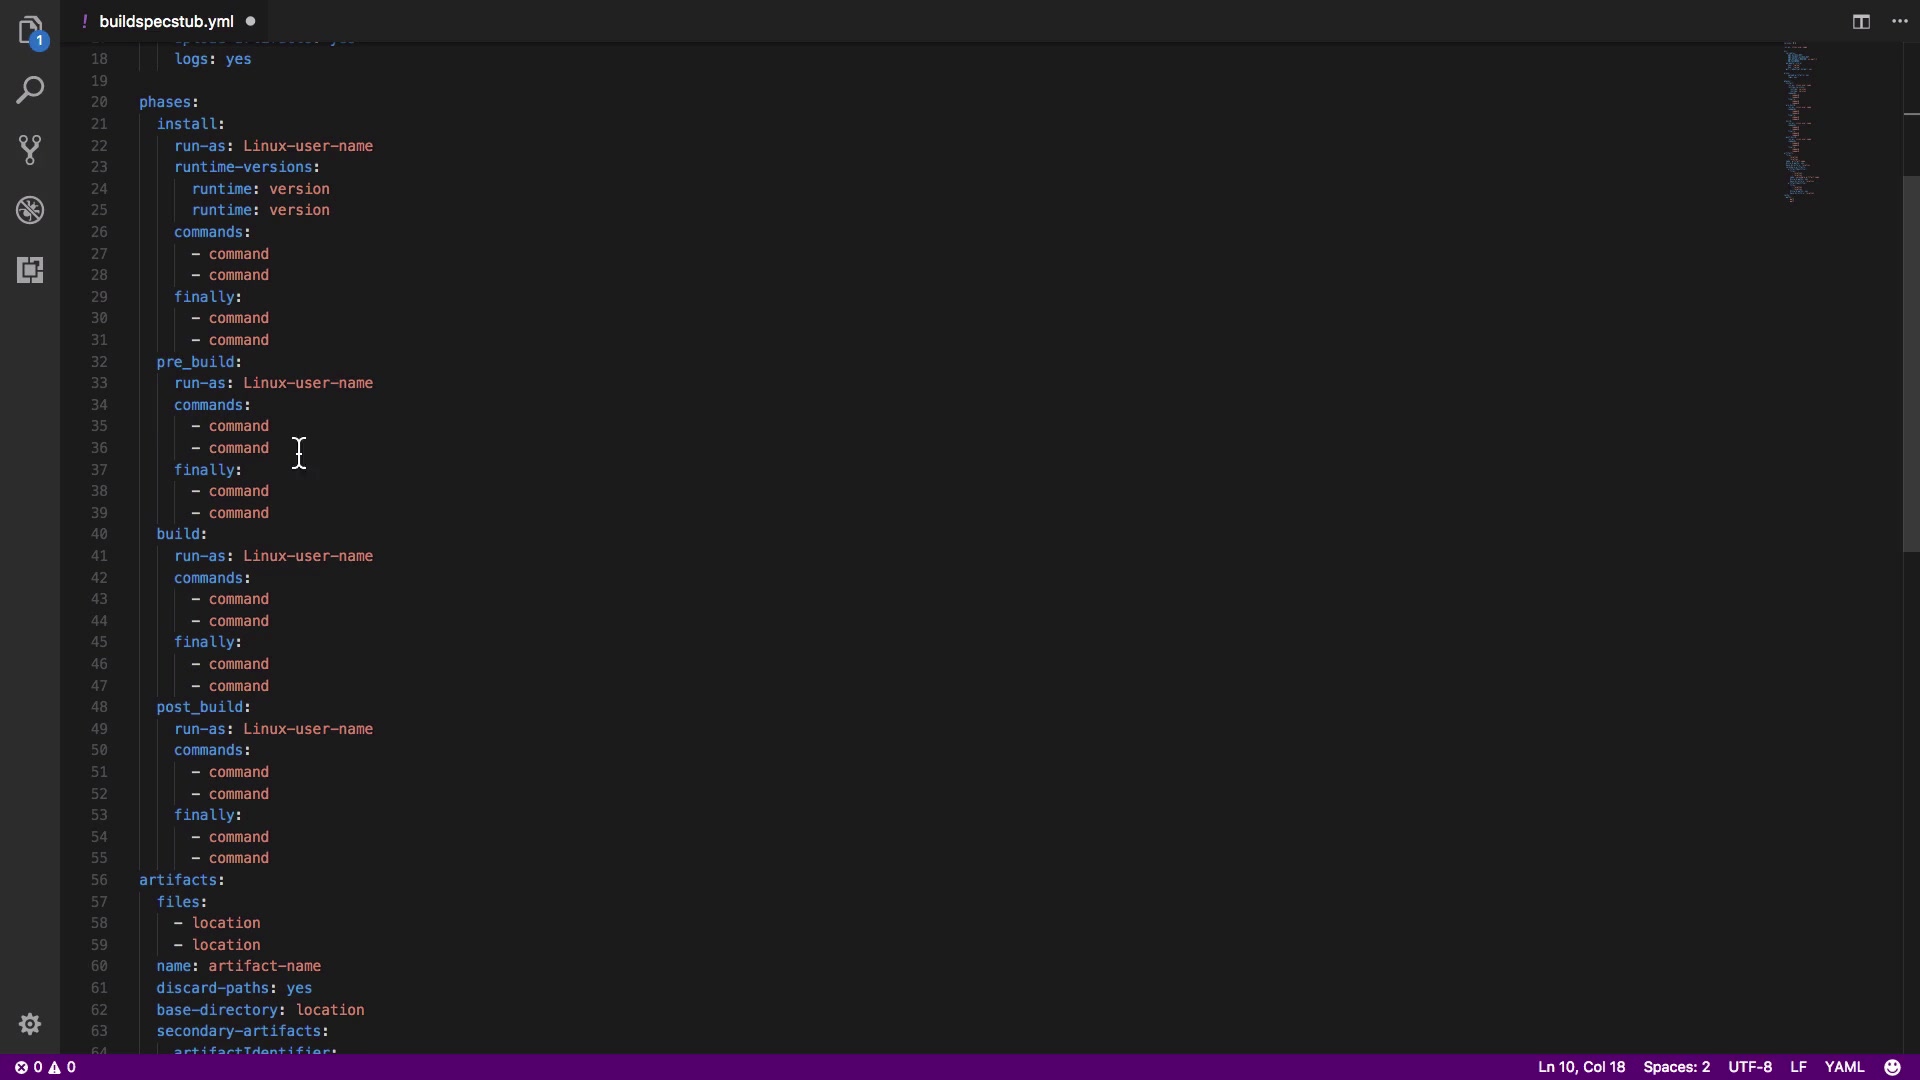Open the Explorer view in activity bar
1920x1080 pixels.
point(30,30)
